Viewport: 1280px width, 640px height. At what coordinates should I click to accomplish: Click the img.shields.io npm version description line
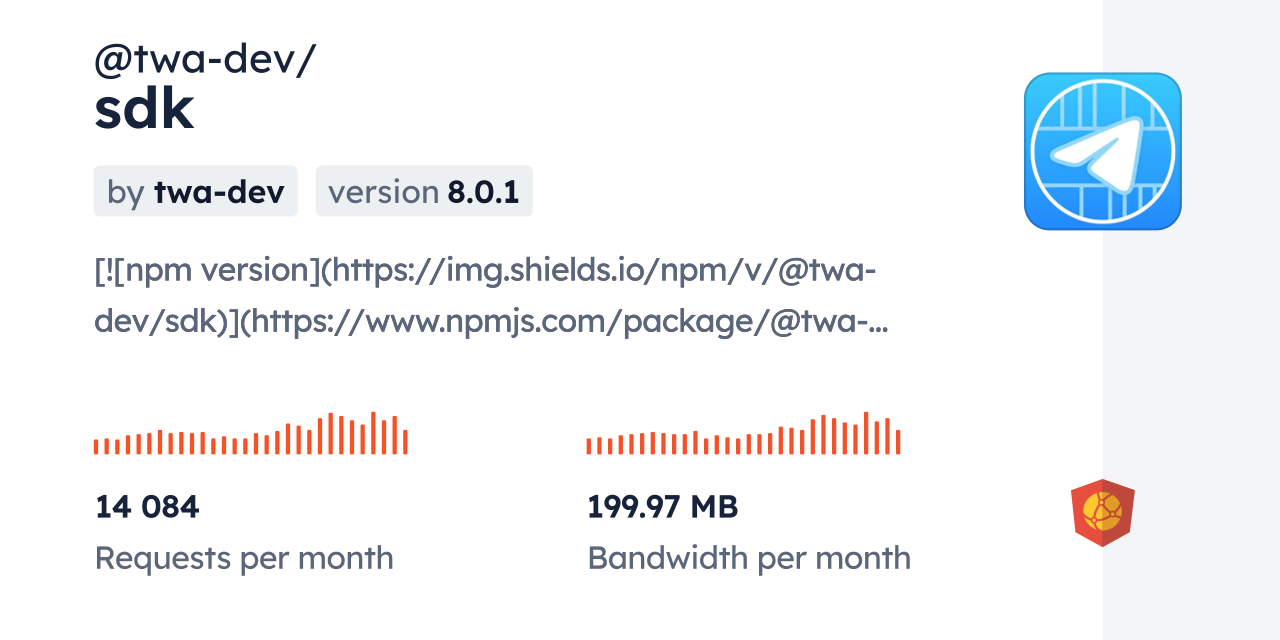click(x=486, y=270)
